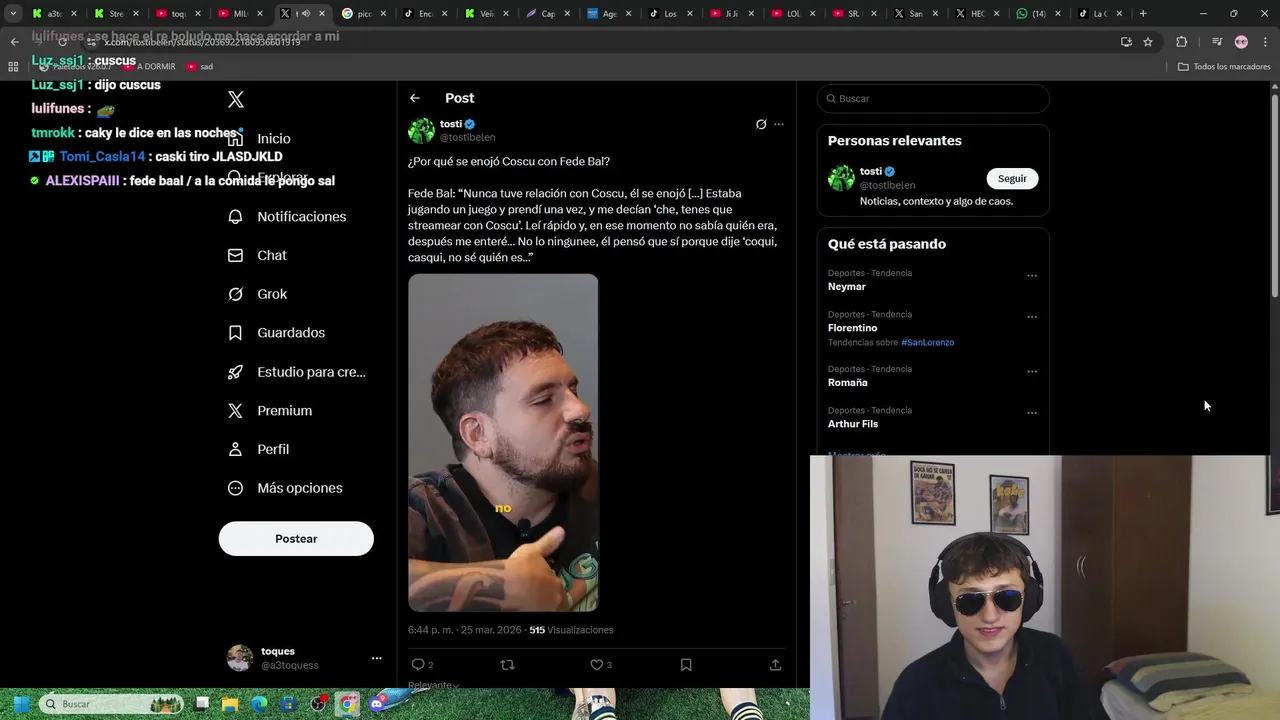The height and width of the screenshot is (720, 1280).
Task: Click the Buscar search field on X
Action: click(x=933, y=98)
